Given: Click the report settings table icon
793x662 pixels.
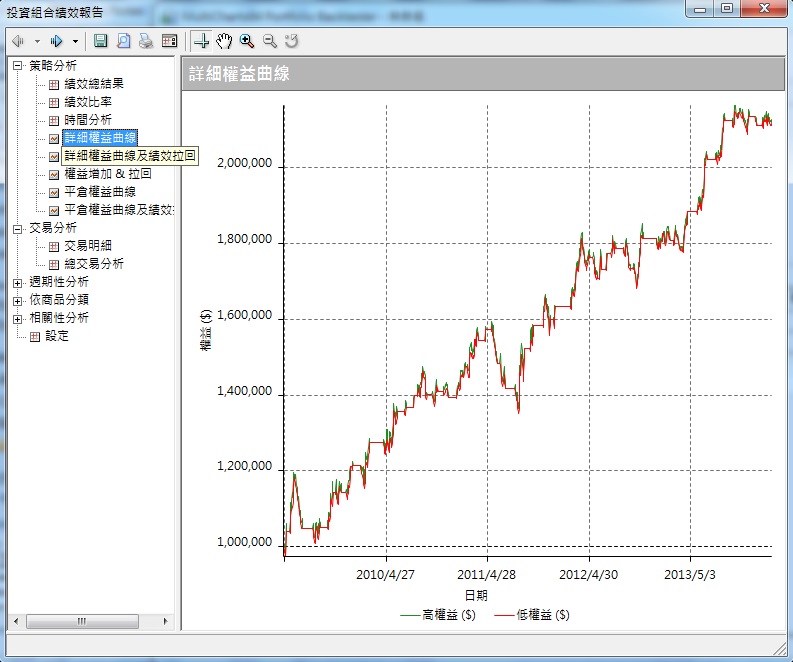Looking at the screenshot, I should tap(169, 41).
